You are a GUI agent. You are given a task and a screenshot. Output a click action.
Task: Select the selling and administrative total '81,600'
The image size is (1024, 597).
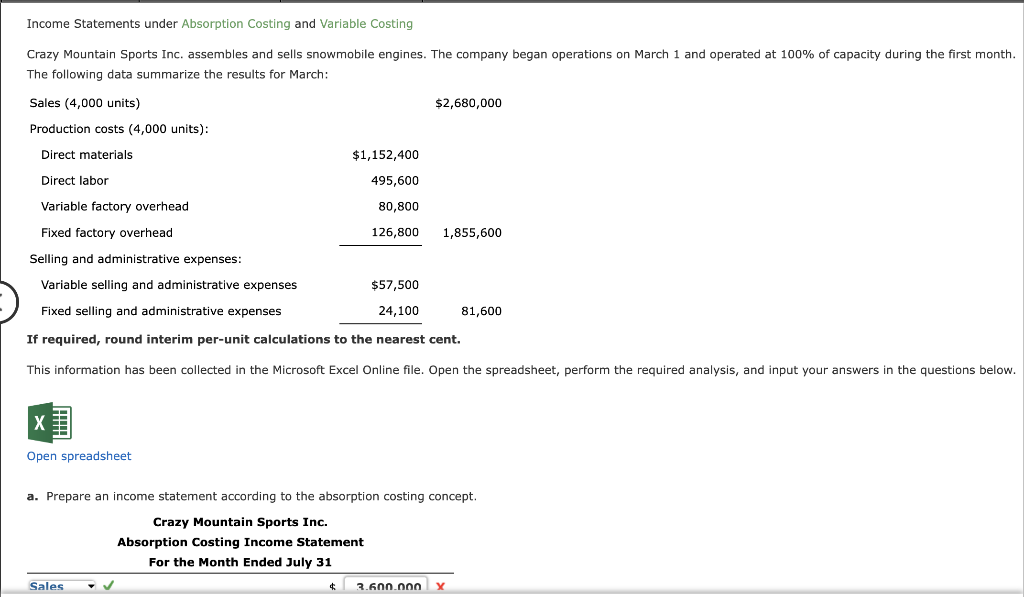tap(481, 312)
